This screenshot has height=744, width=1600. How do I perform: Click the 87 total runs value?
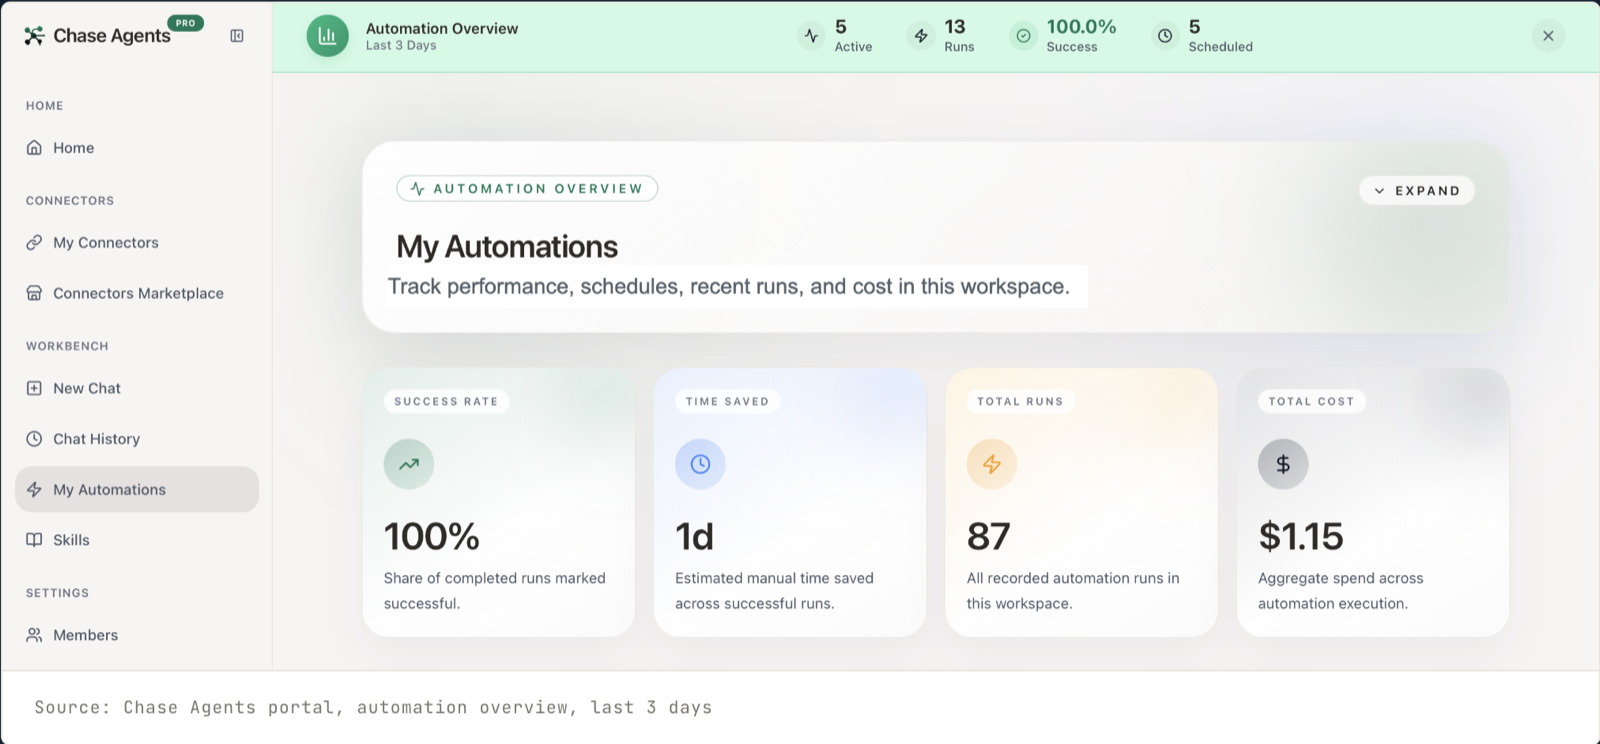click(989, 537)
